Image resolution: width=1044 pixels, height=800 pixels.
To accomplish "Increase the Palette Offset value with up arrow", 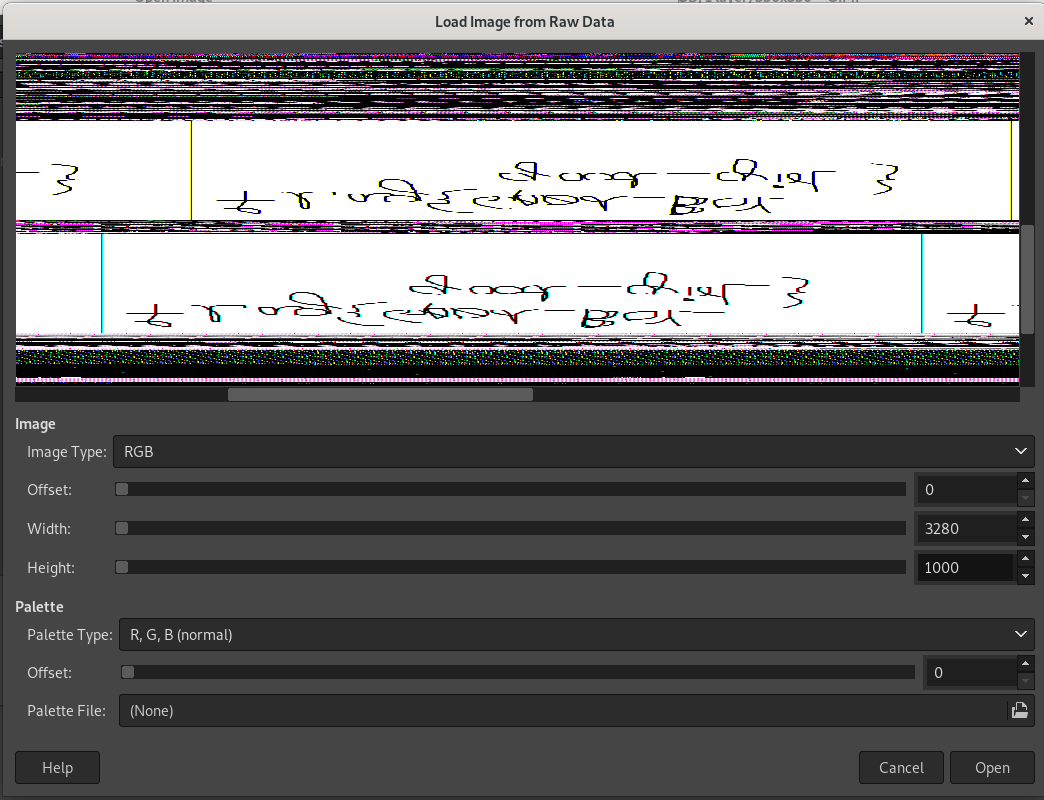I will point(1025,664).
